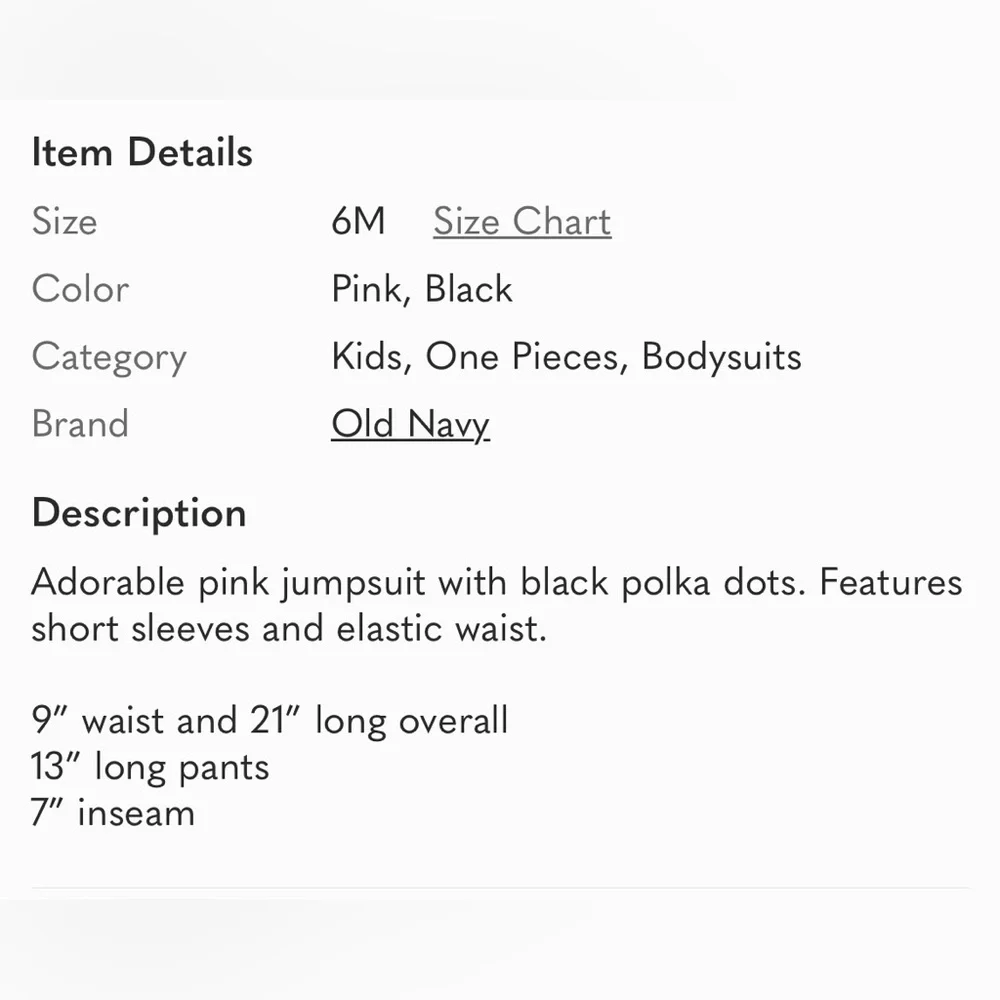The height and width of the screenshot is (1000, 1000).
Task: Click the Adorable pink jumpsuit description line
Action: point(497,583)
